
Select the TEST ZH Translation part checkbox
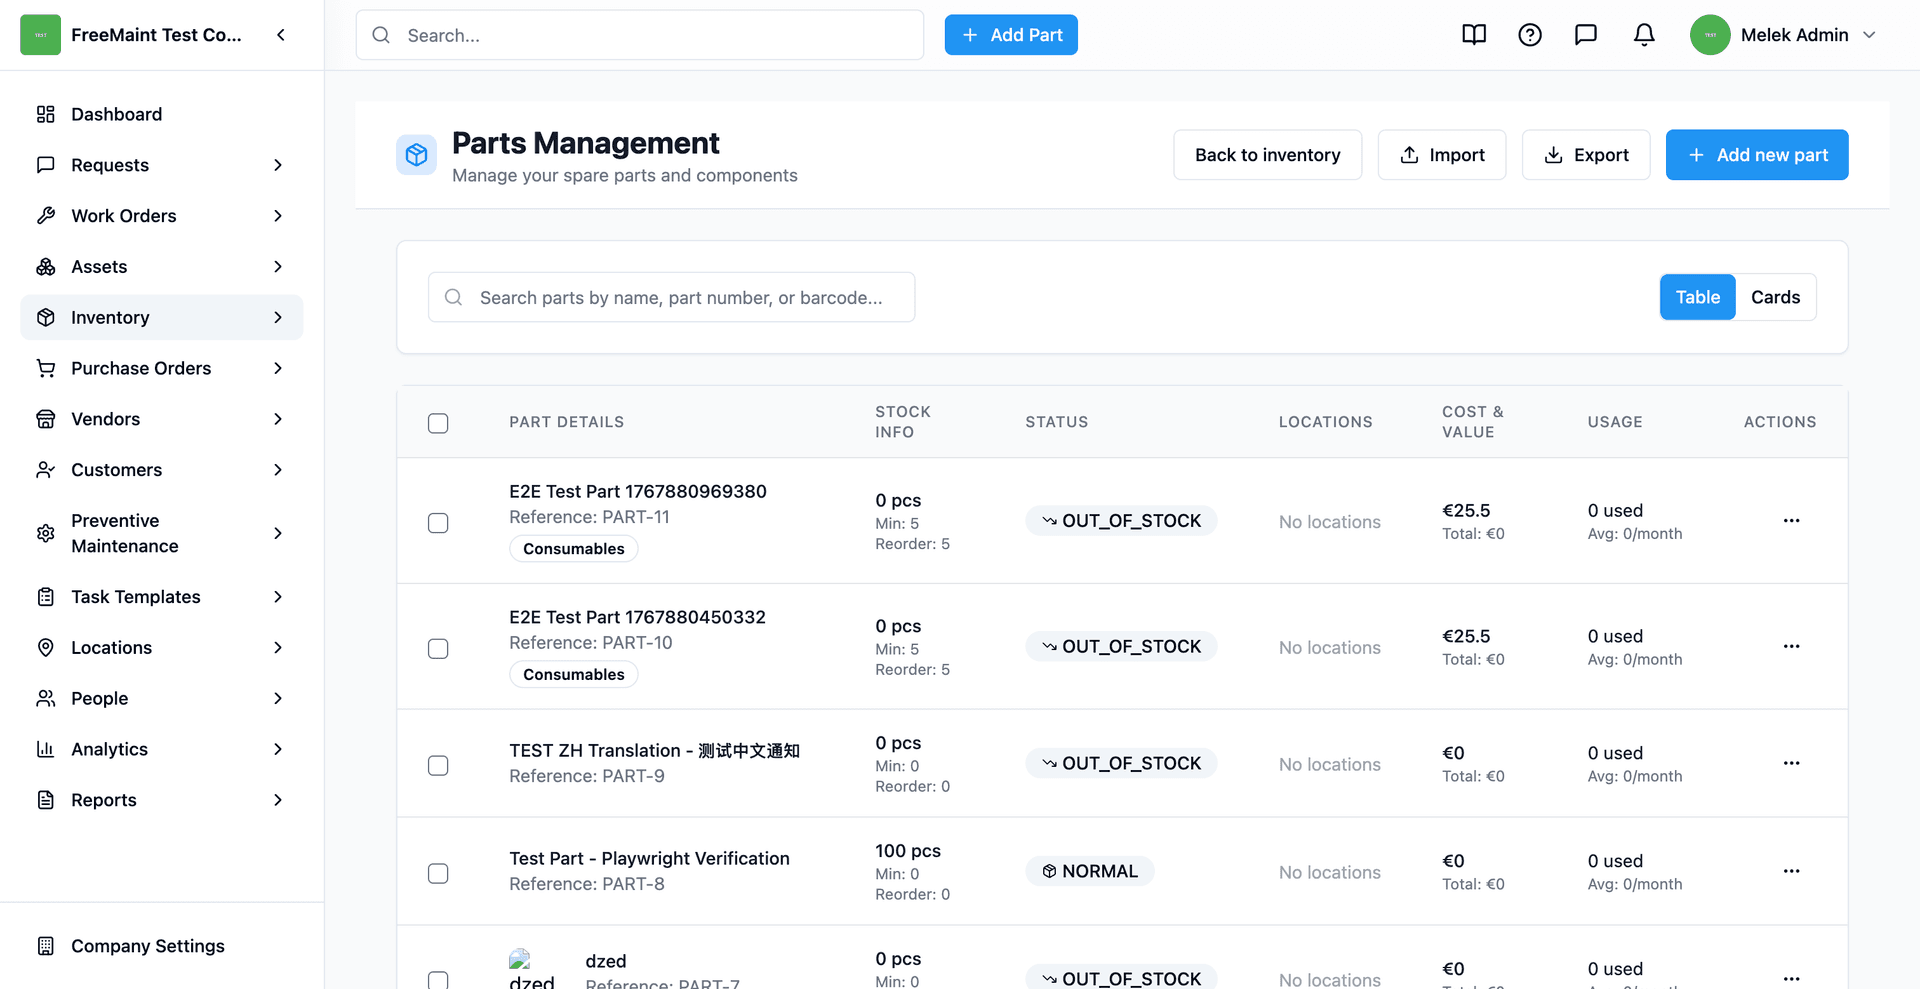[438, 766]
